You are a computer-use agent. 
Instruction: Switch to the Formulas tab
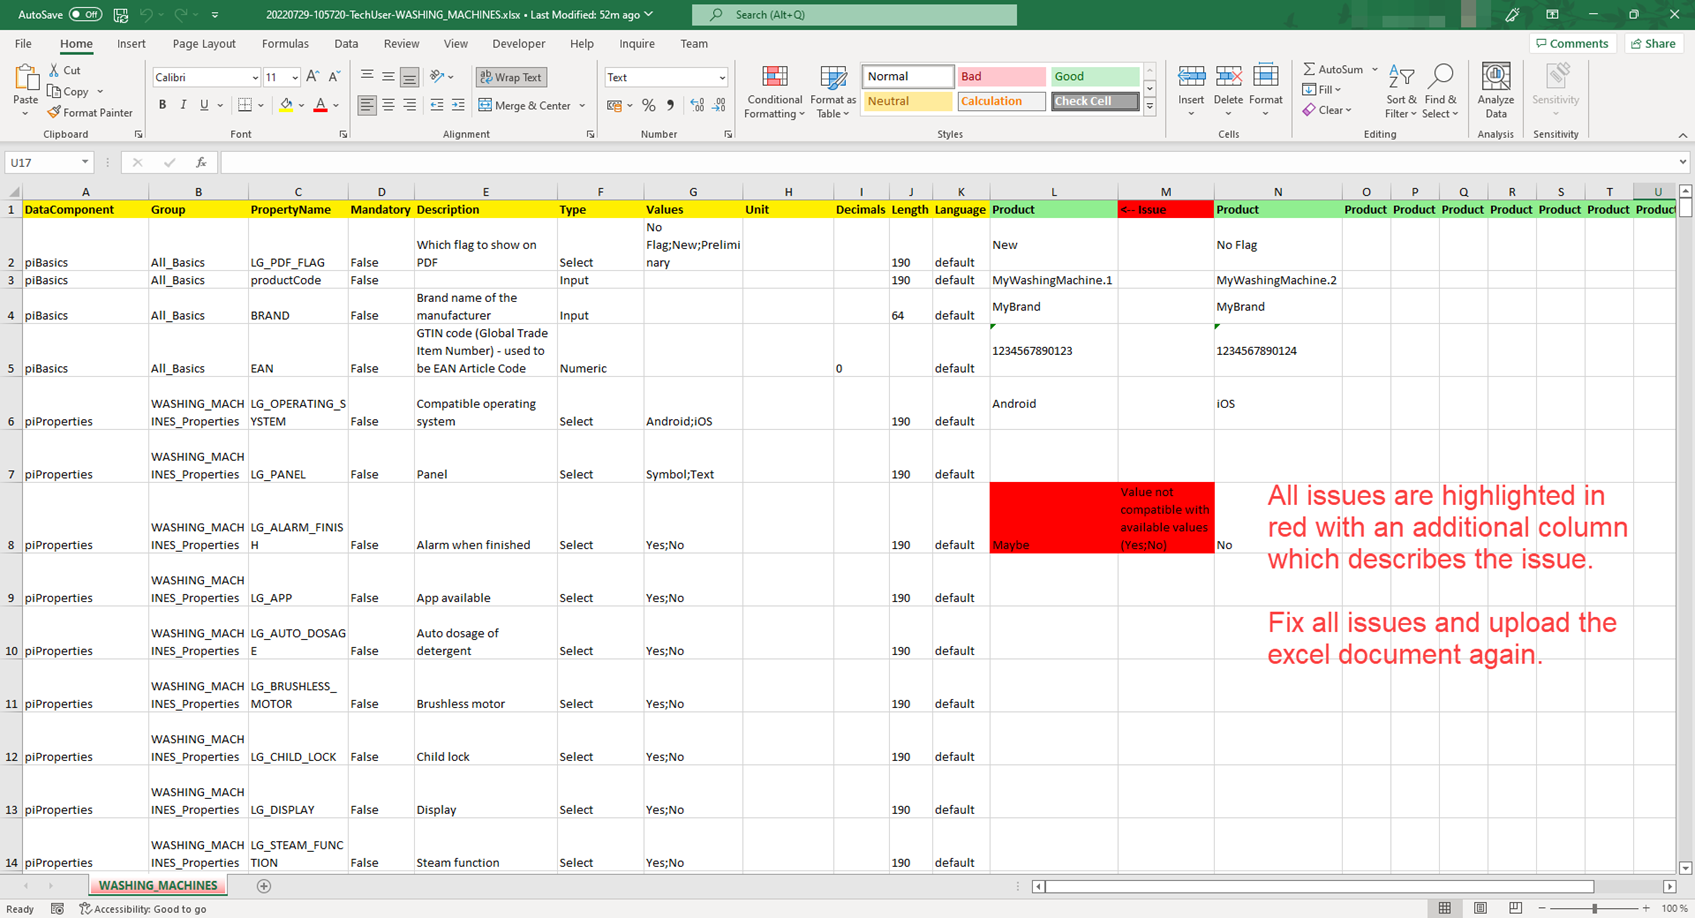[285, 44]
